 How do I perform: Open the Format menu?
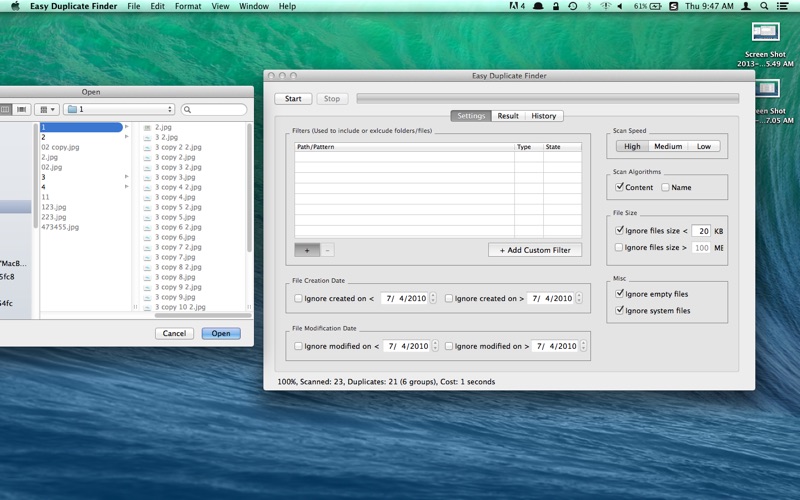click(188, 6)
